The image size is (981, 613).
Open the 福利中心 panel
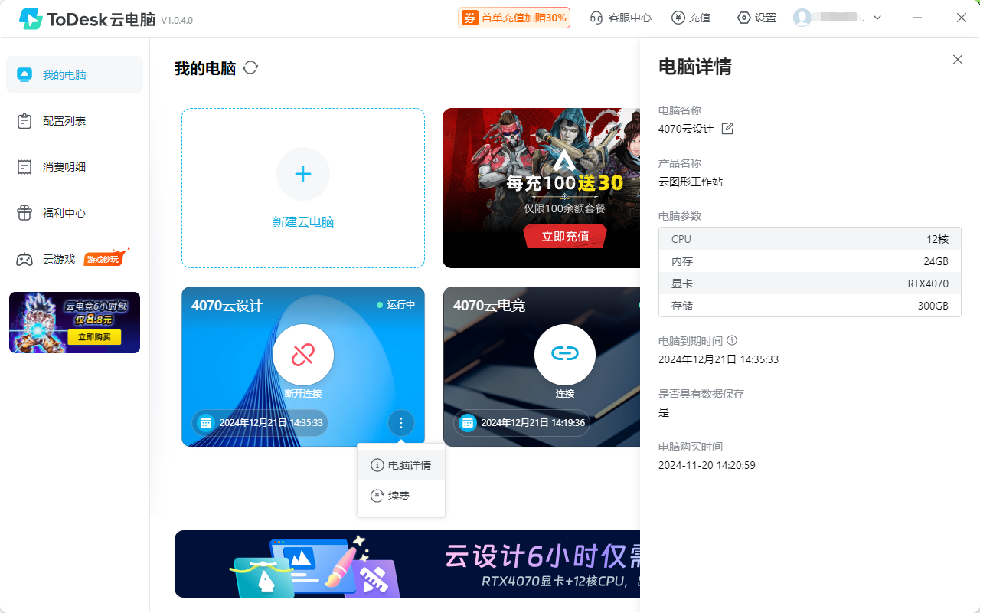54,213
